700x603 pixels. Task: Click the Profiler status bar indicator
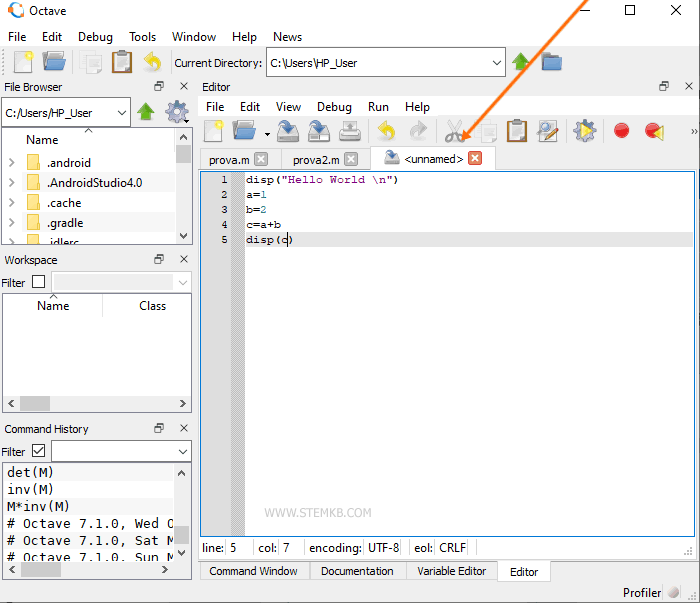tap(641, 593)
